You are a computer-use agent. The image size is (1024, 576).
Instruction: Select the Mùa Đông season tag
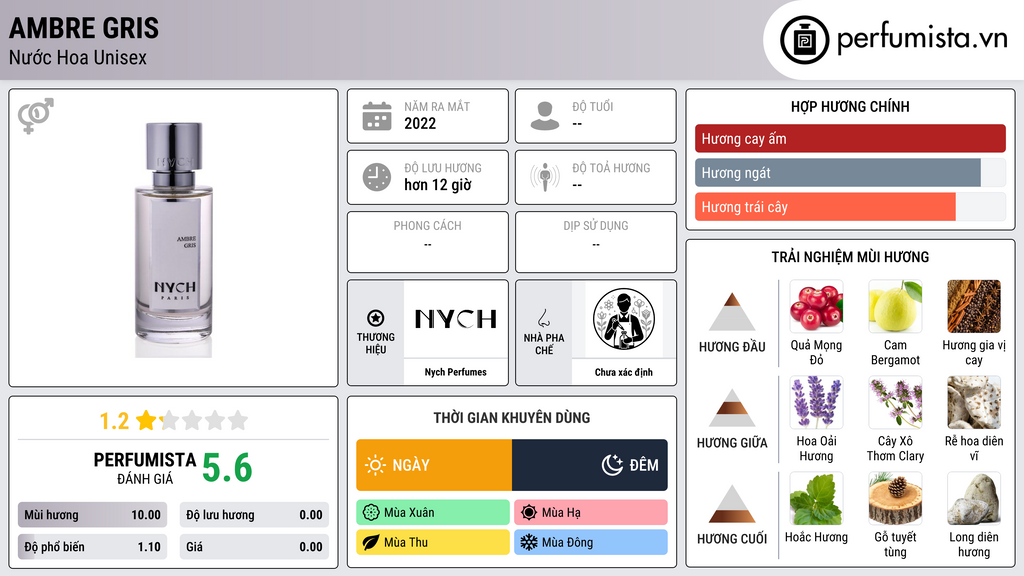(591, 542)
